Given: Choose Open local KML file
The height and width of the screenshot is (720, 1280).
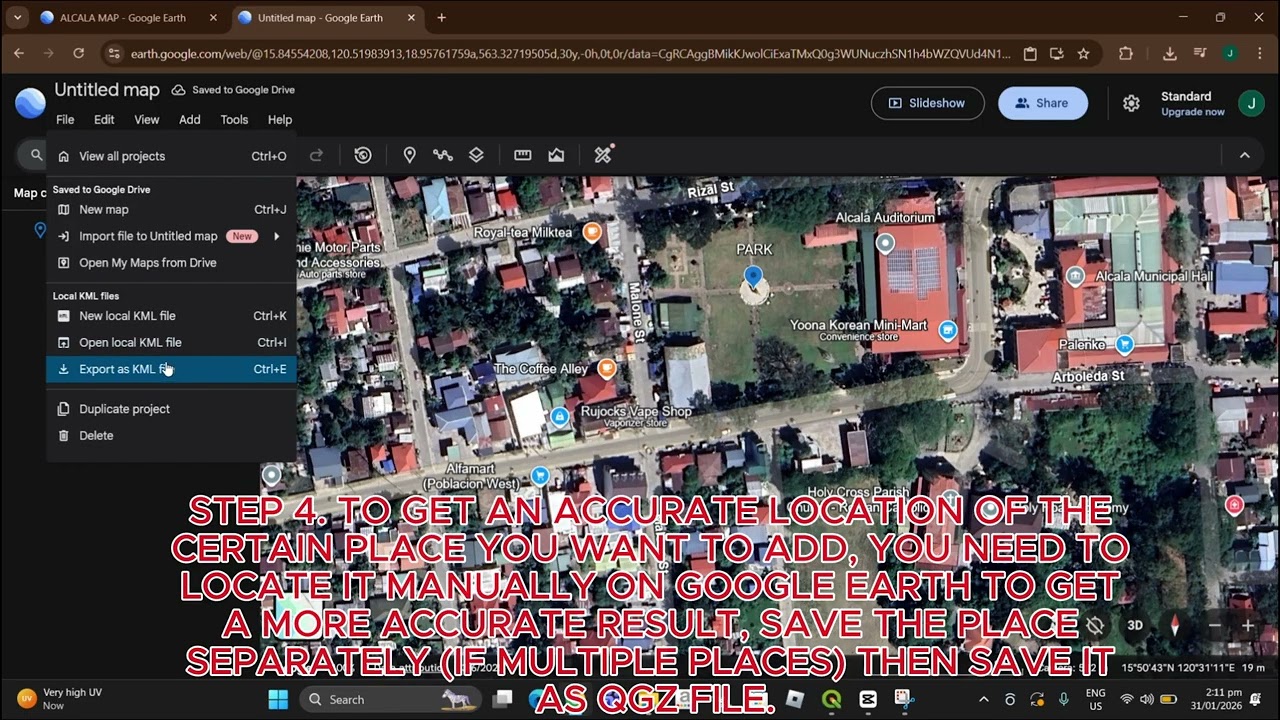Looking at the screenshot, I should tap(171, 342).
